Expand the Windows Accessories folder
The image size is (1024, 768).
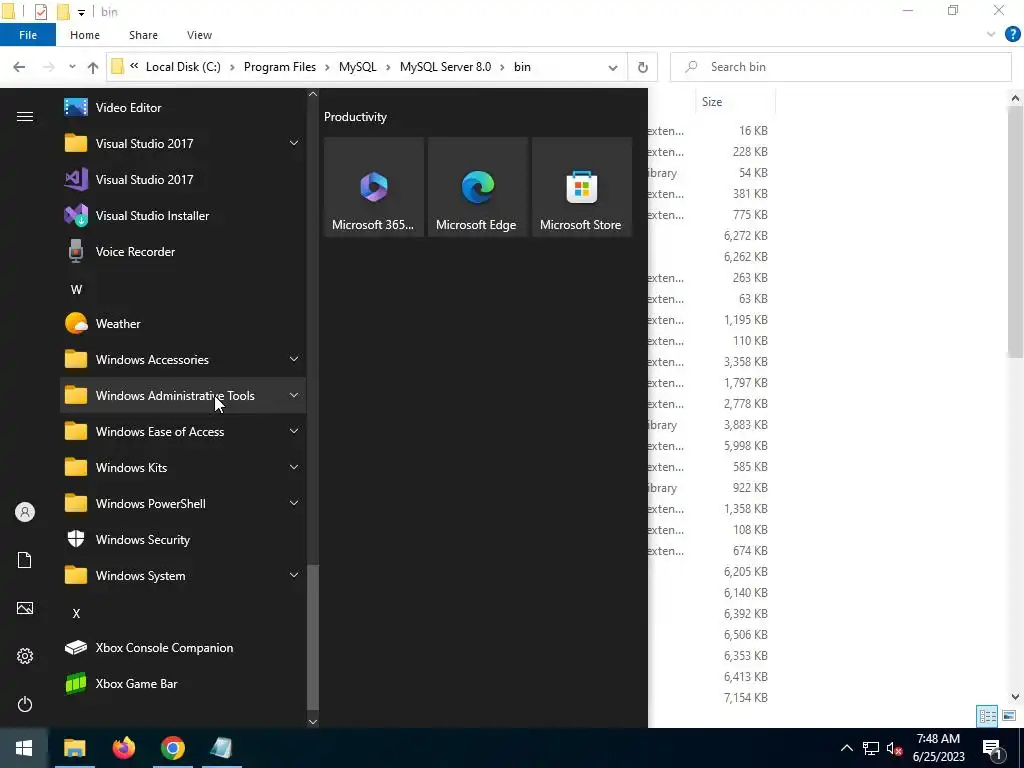point(183,360)
